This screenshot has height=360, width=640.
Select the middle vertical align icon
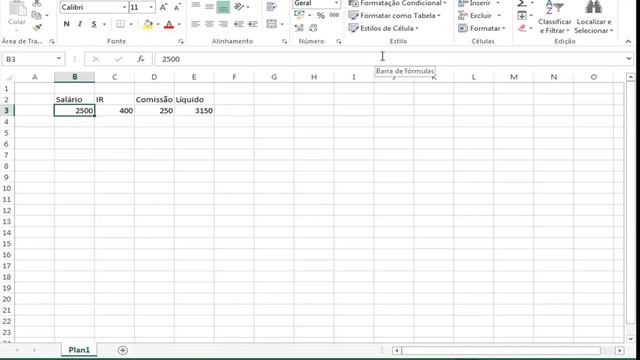pyautogui.click(x=209, y=6)
